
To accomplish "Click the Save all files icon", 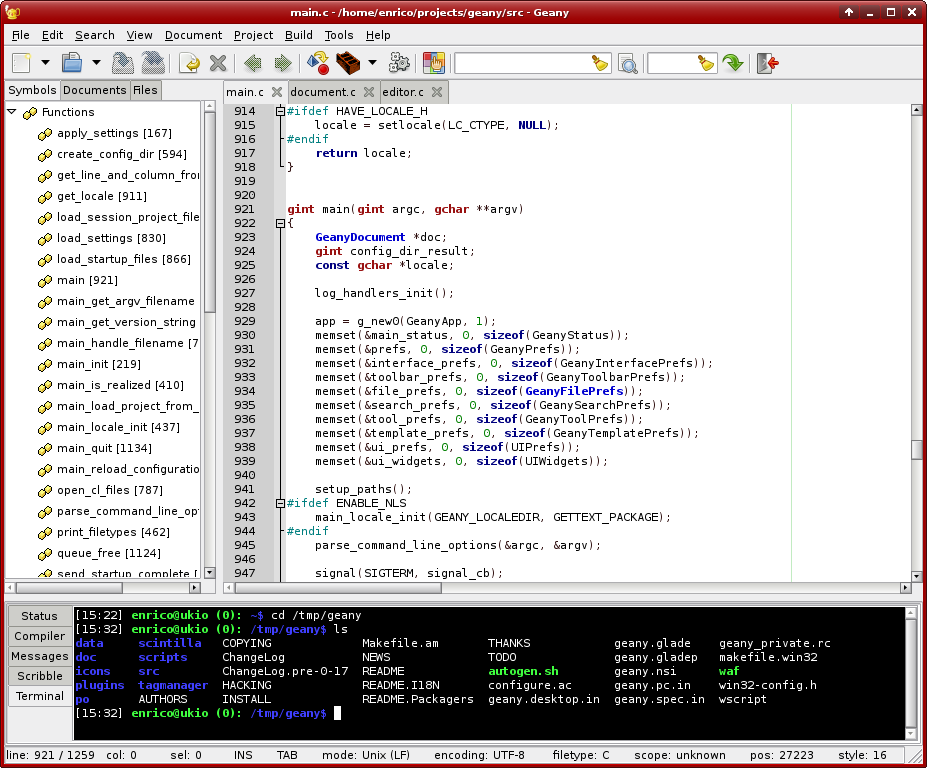I will [x=152, y=63].
